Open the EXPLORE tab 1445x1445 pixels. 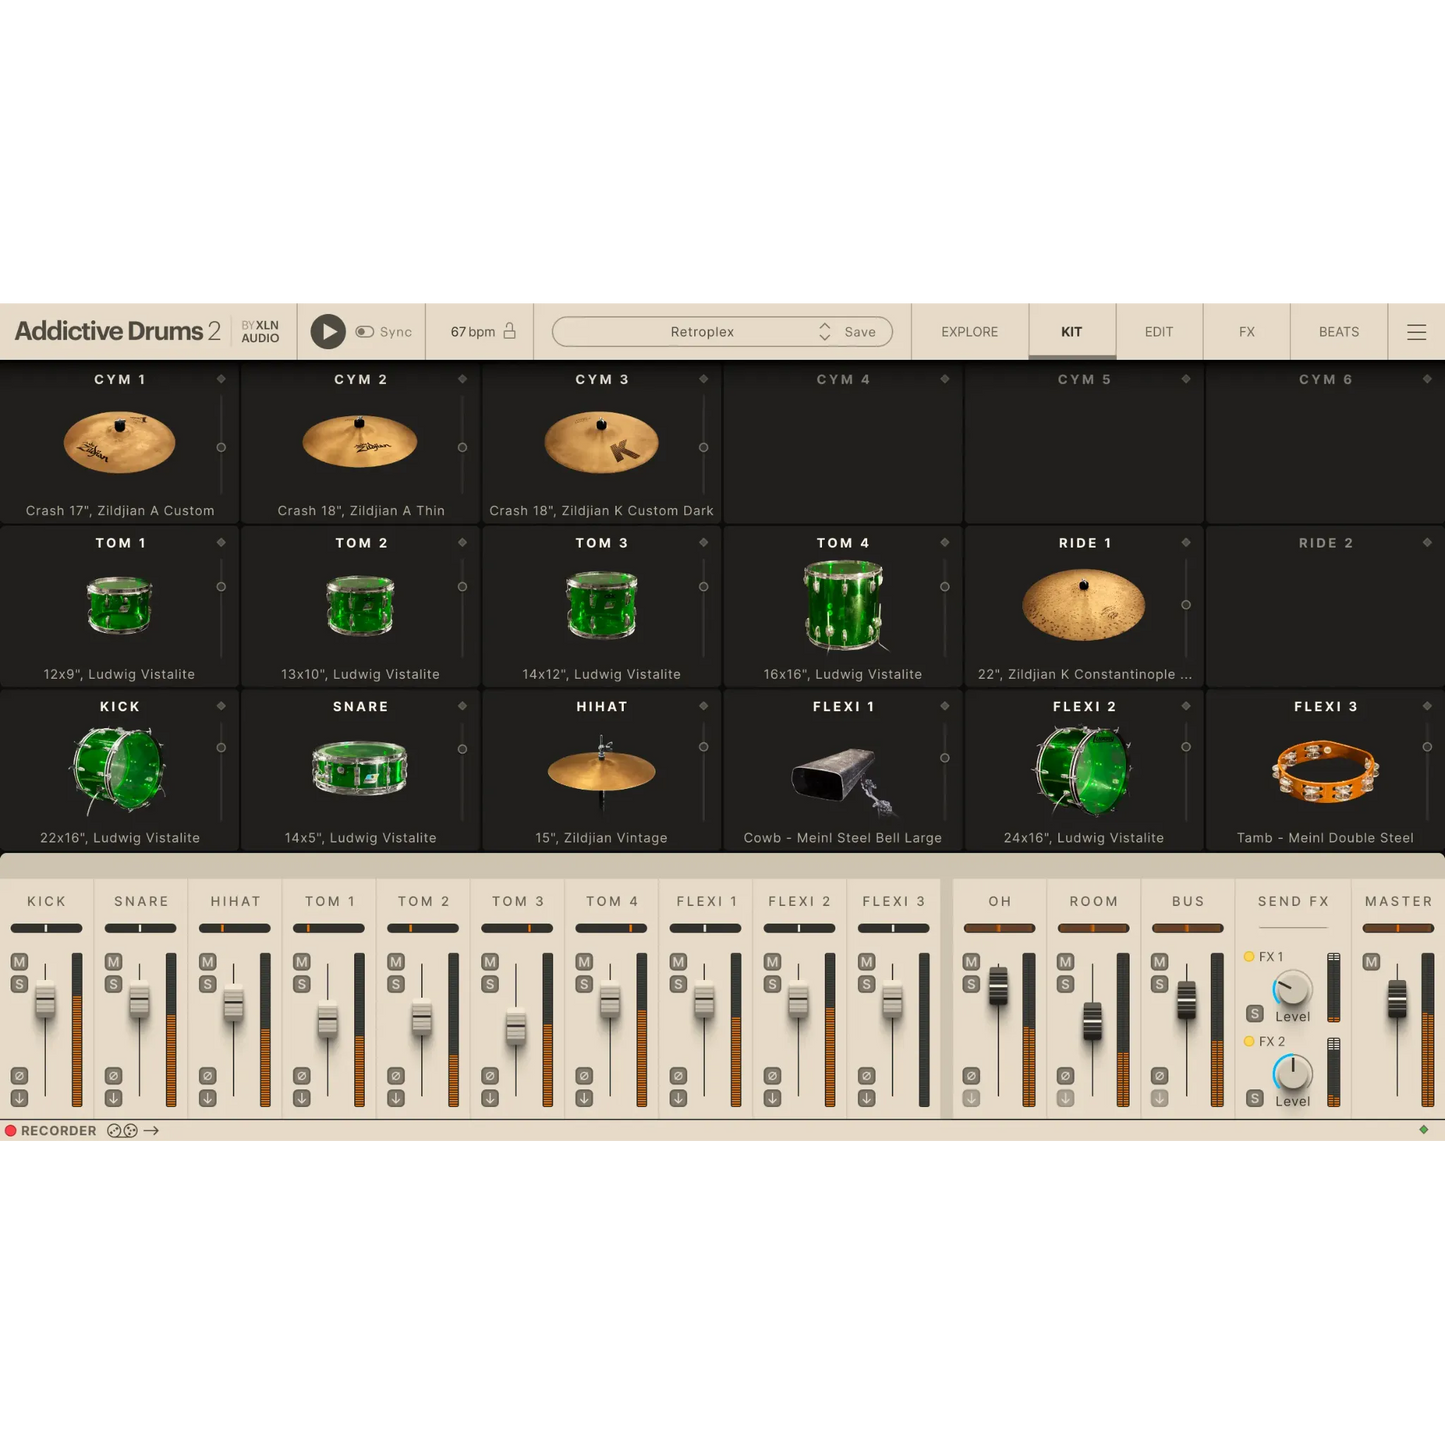969,331
